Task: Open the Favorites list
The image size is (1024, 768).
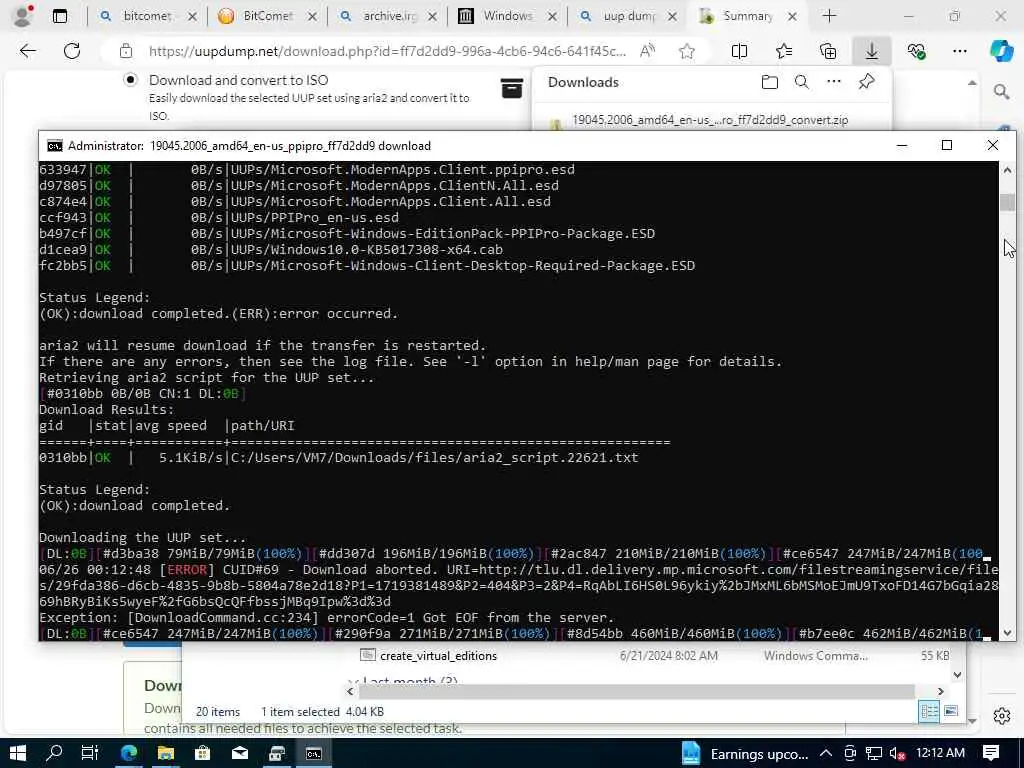Action: tap(784, 51)
